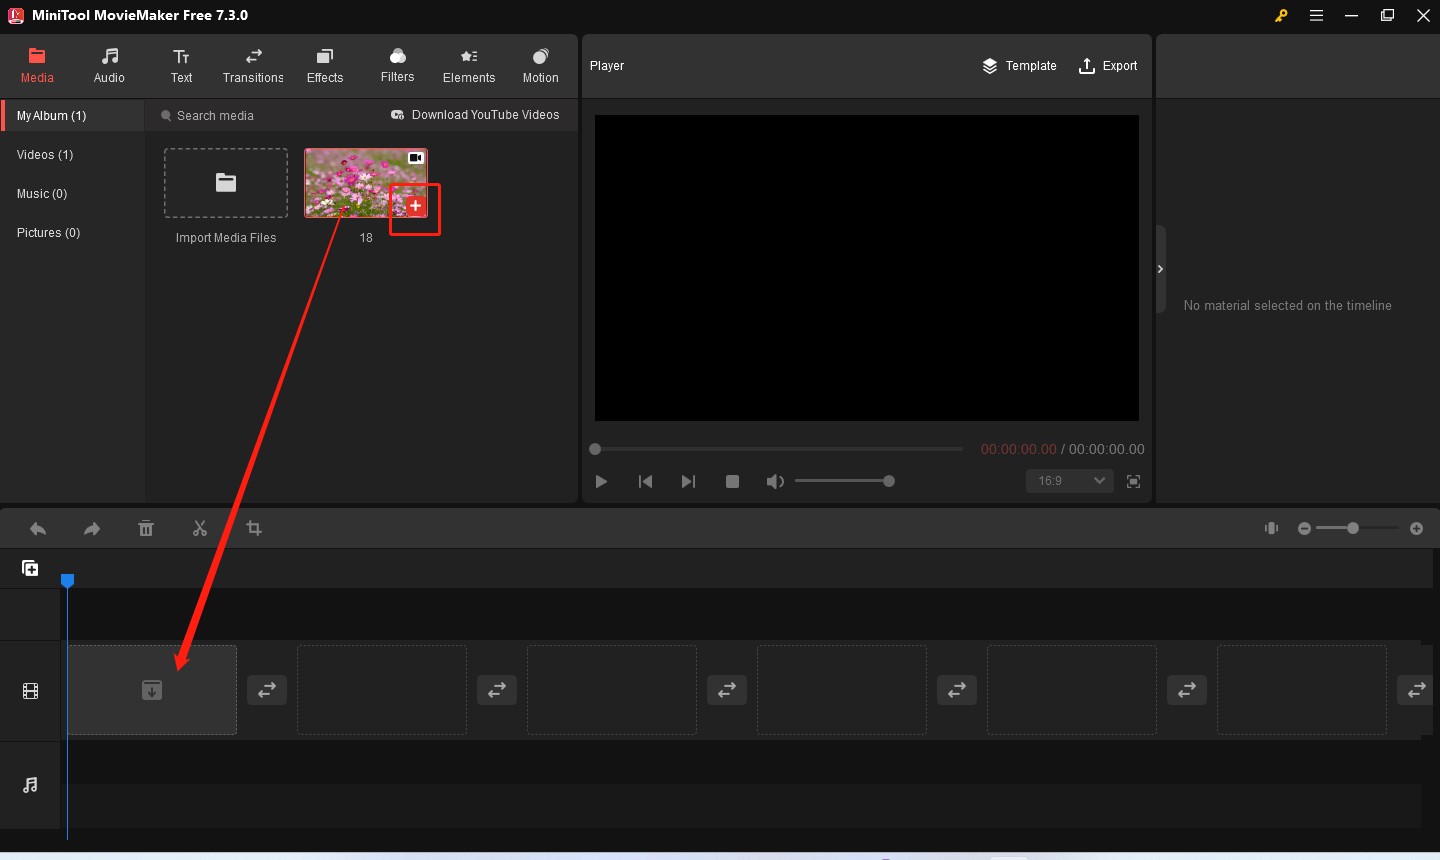1440x860 pixels.
Task: Zoom out the timeline with minus icon
Action: [1304, 528]
